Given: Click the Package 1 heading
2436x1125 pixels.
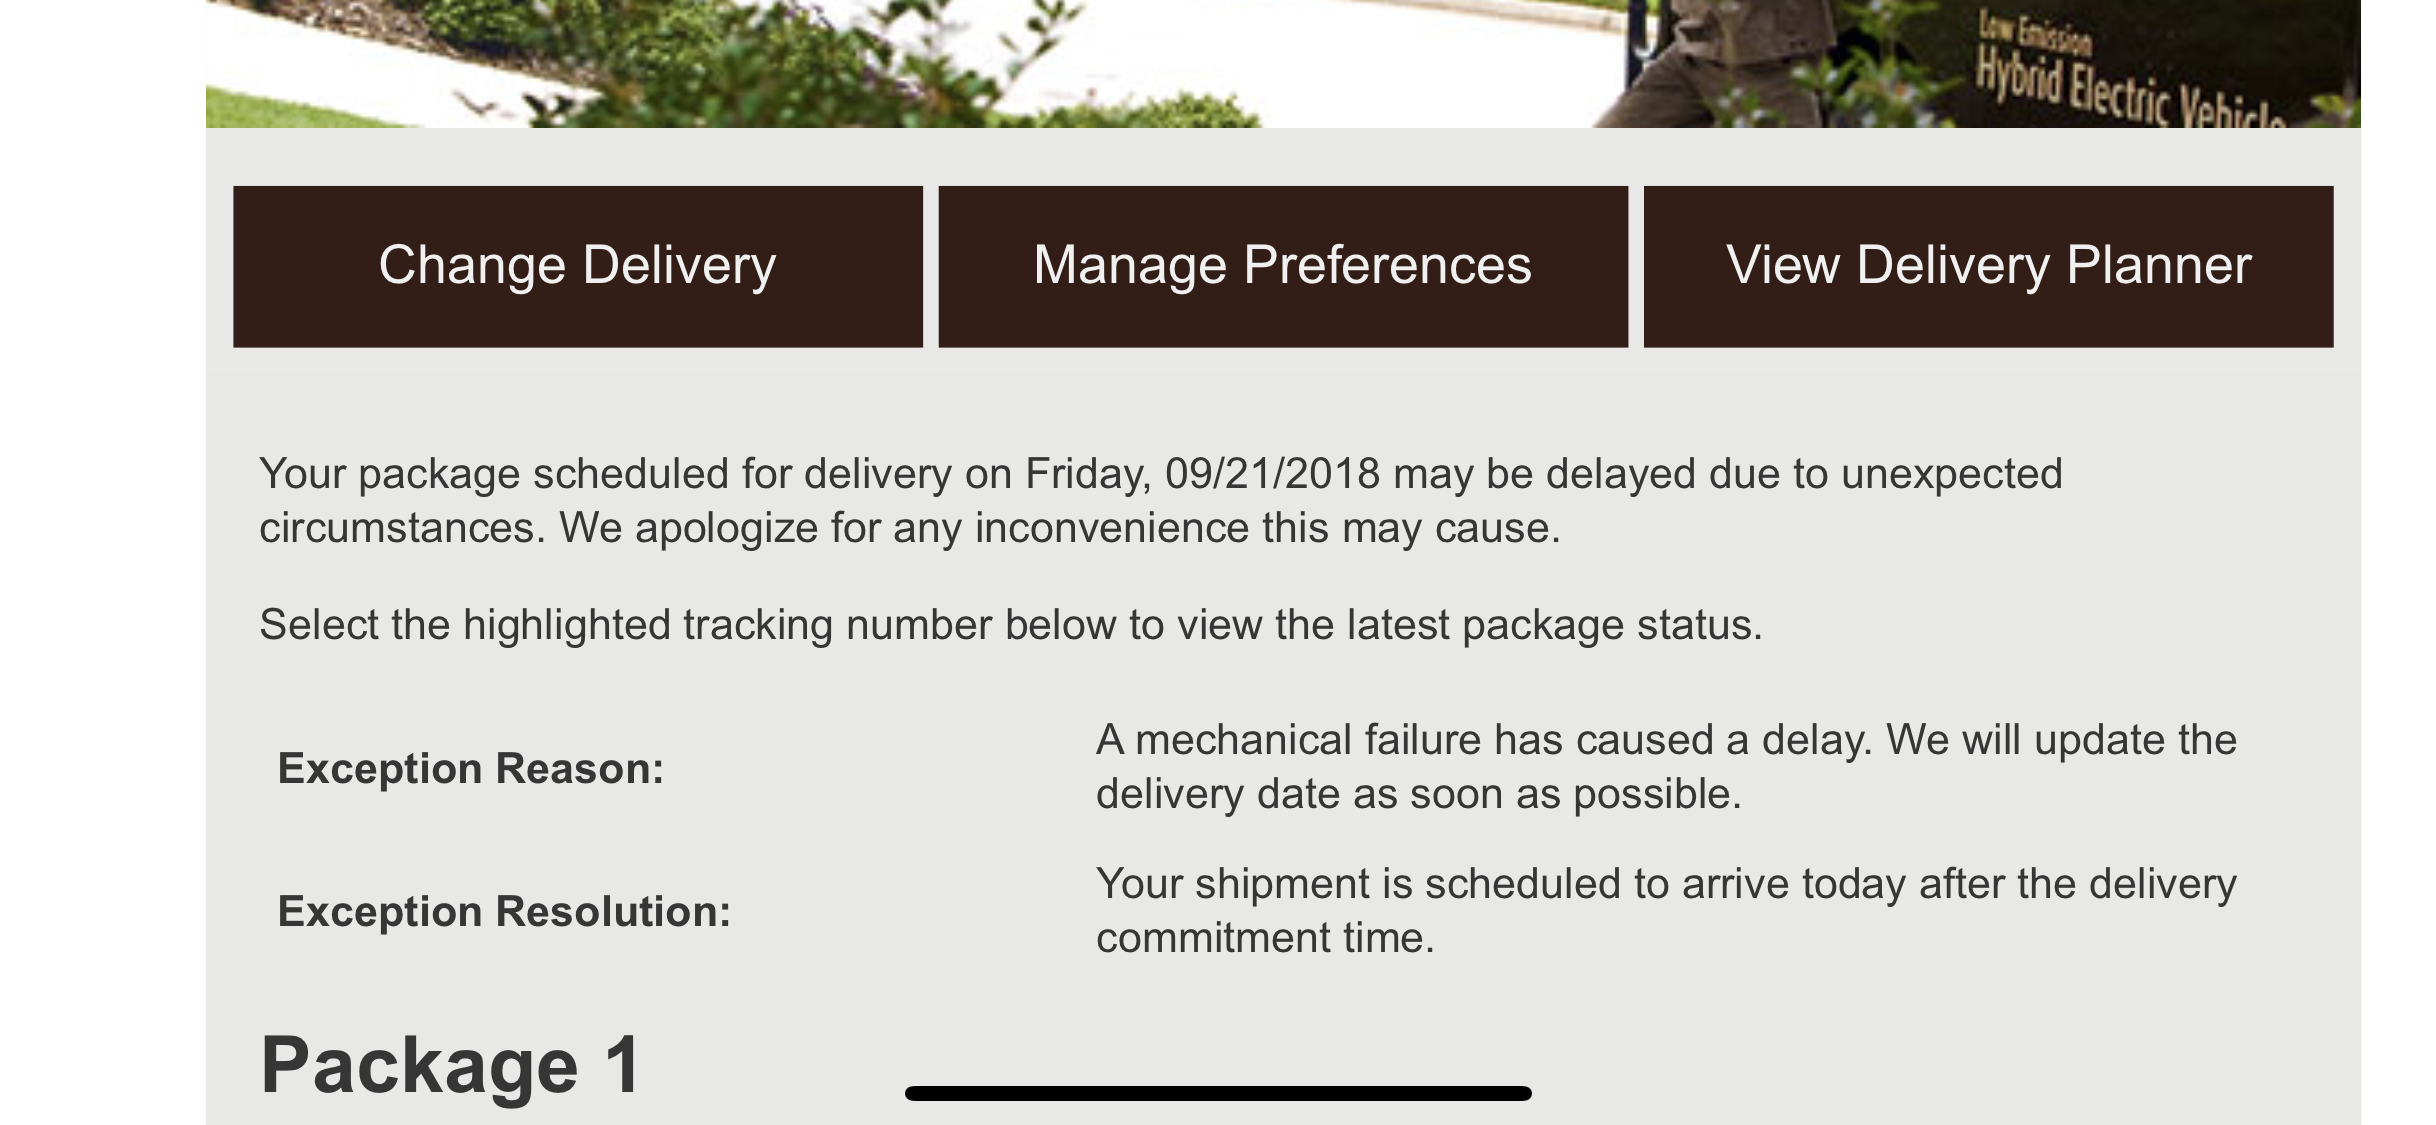Looking at the screenshot, I should point(451,1065).
